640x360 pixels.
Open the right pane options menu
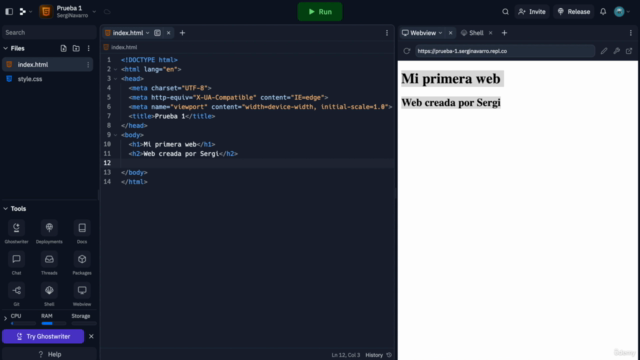pyautogui.click(x=631, y=33)
